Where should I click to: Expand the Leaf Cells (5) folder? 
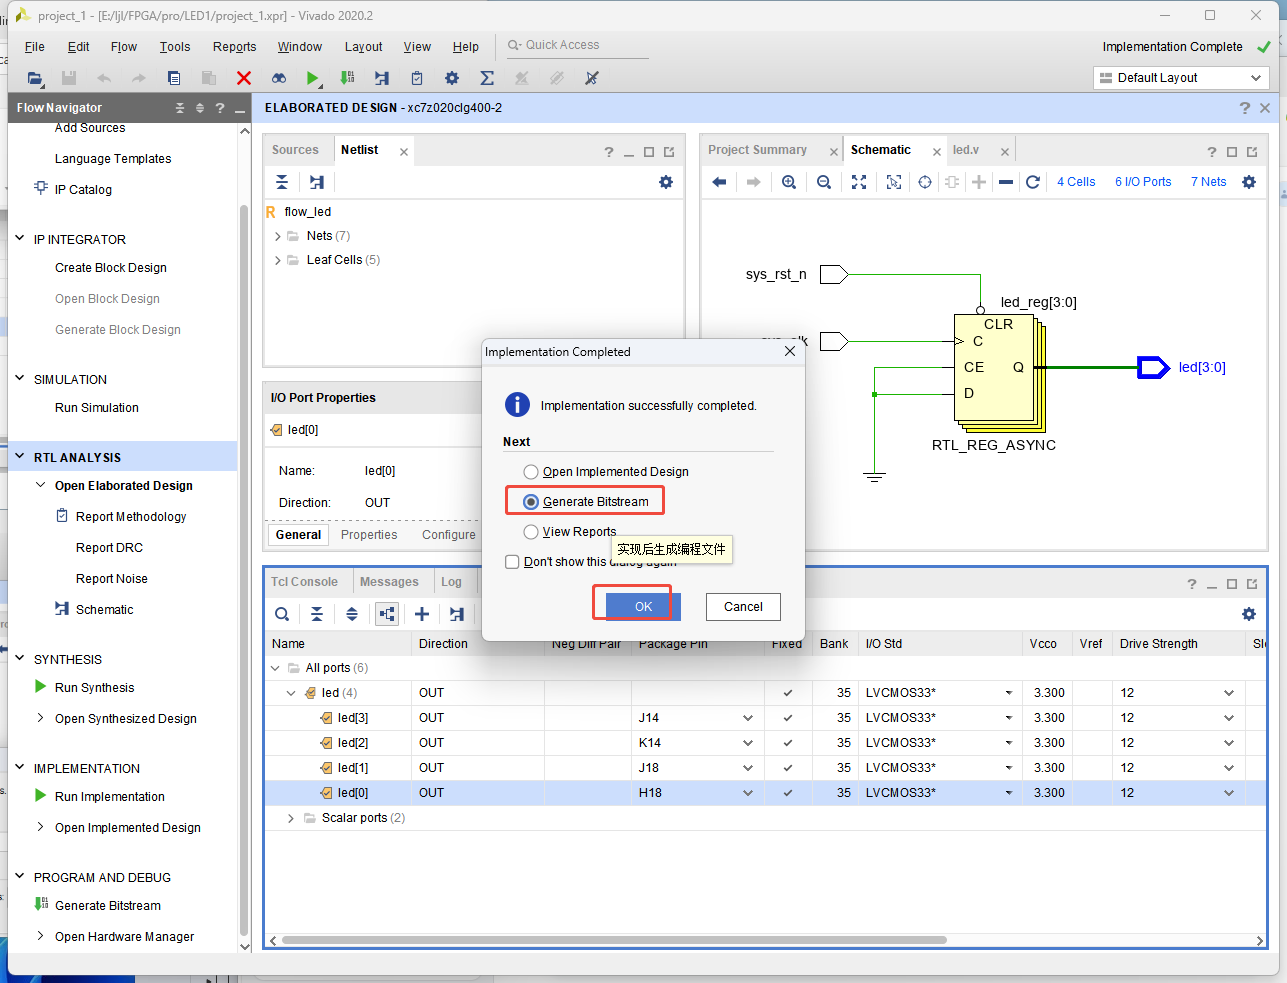[277, 260]
